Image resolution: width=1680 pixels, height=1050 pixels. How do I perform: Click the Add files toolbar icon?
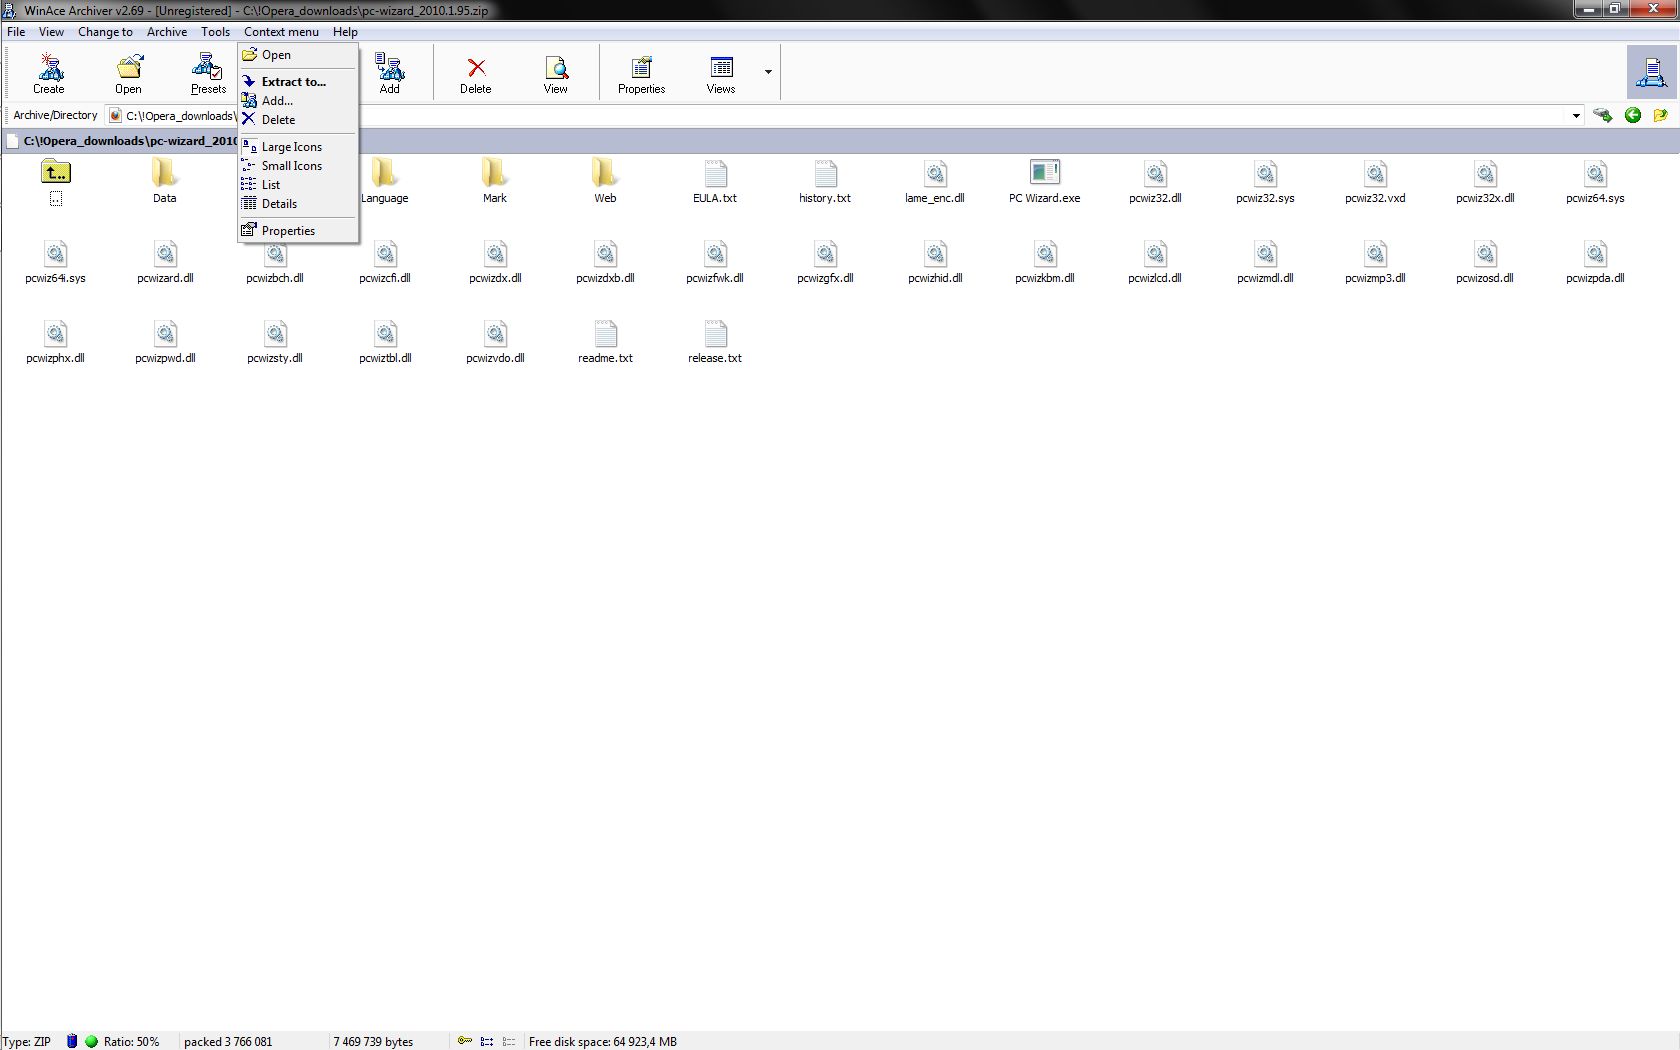tap(389, 73)
